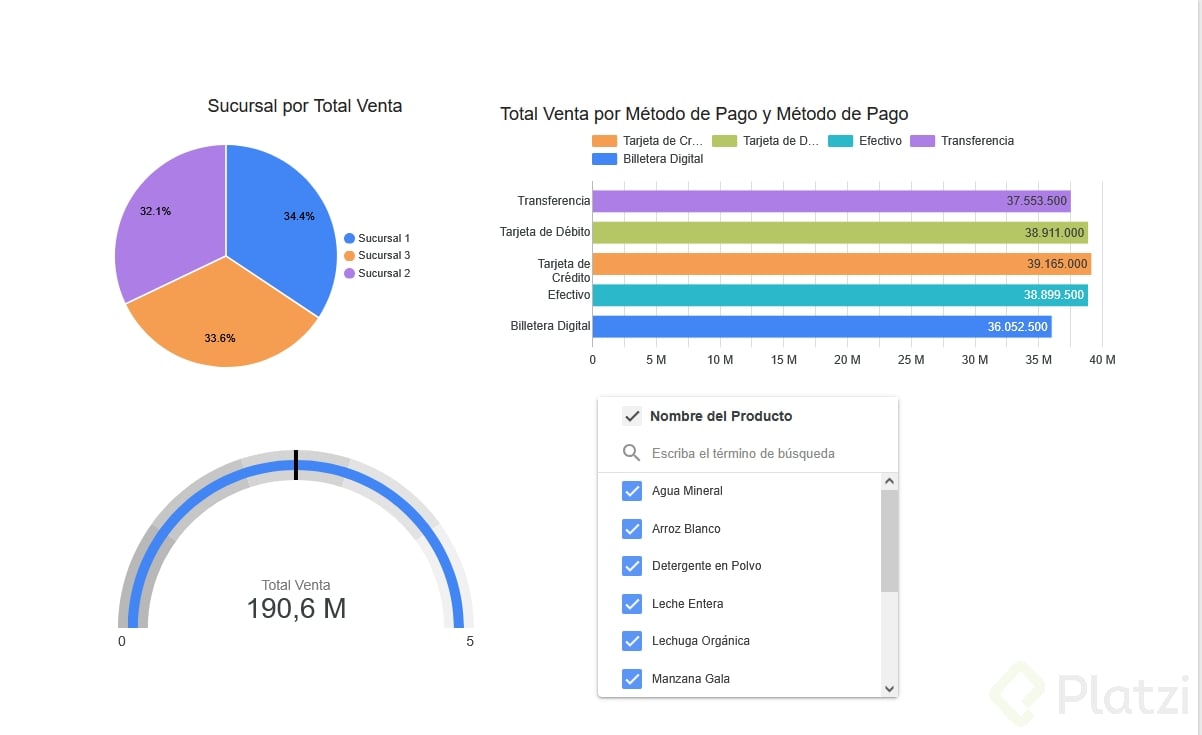Click the 190,6 M Total Venta value

pyautogui.click(x=296, y=608)
